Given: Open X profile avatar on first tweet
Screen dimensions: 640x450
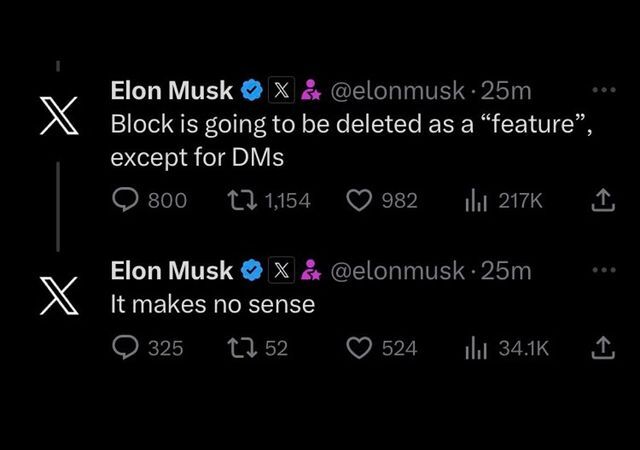Looking at the screenshot, I should (x=59, y=116).
